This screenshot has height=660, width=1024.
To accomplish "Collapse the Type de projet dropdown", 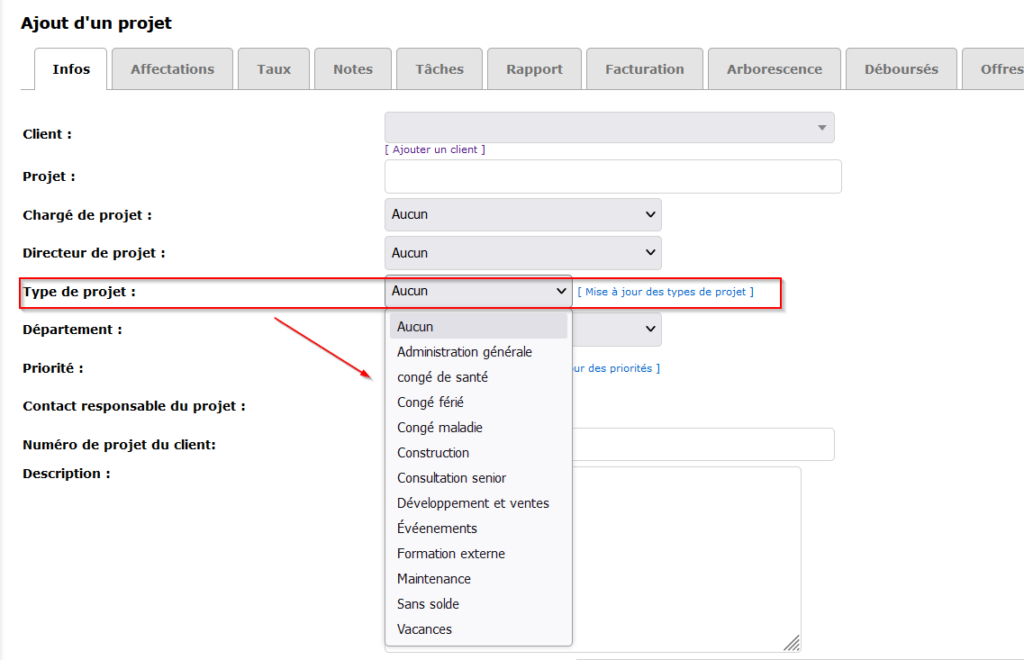I will click(478, 291).
